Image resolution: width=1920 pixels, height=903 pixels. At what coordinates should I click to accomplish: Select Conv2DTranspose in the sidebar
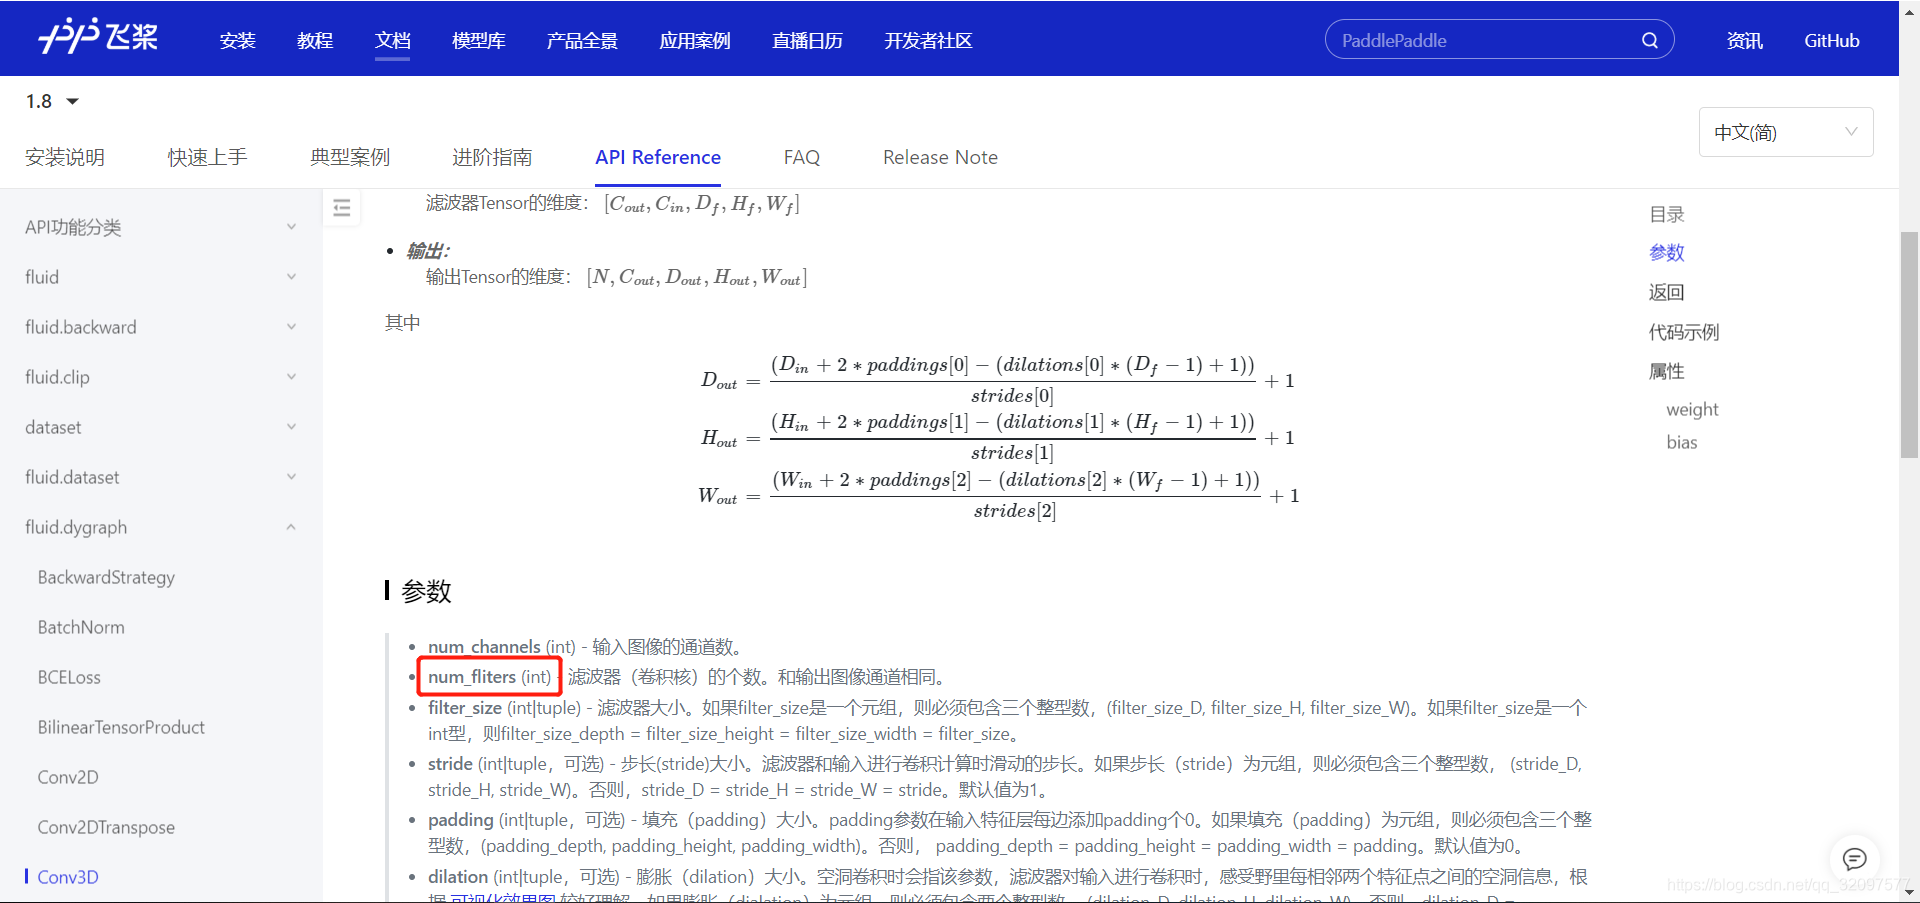(x=106, y=827)
